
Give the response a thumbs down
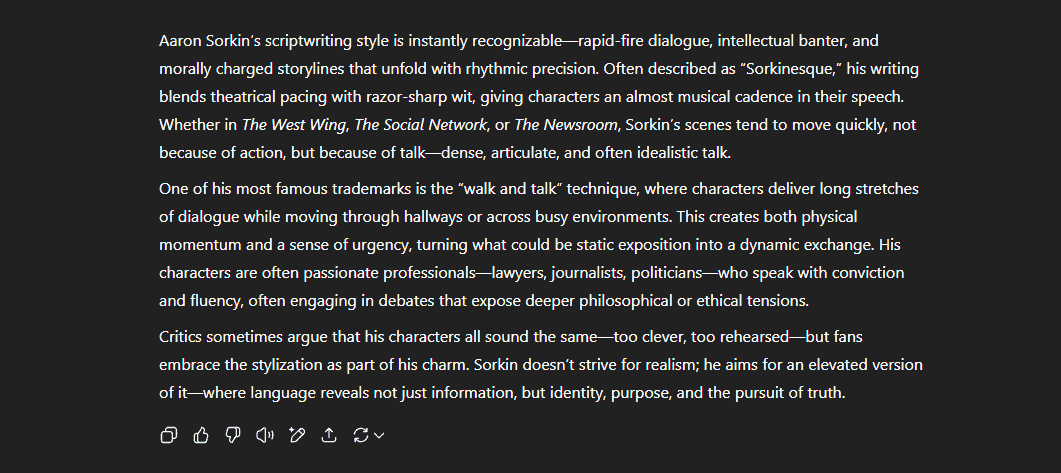233,435
